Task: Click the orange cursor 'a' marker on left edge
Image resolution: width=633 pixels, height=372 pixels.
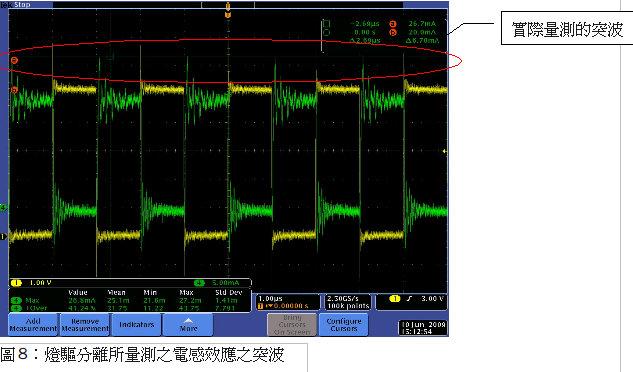Action: 15,61
